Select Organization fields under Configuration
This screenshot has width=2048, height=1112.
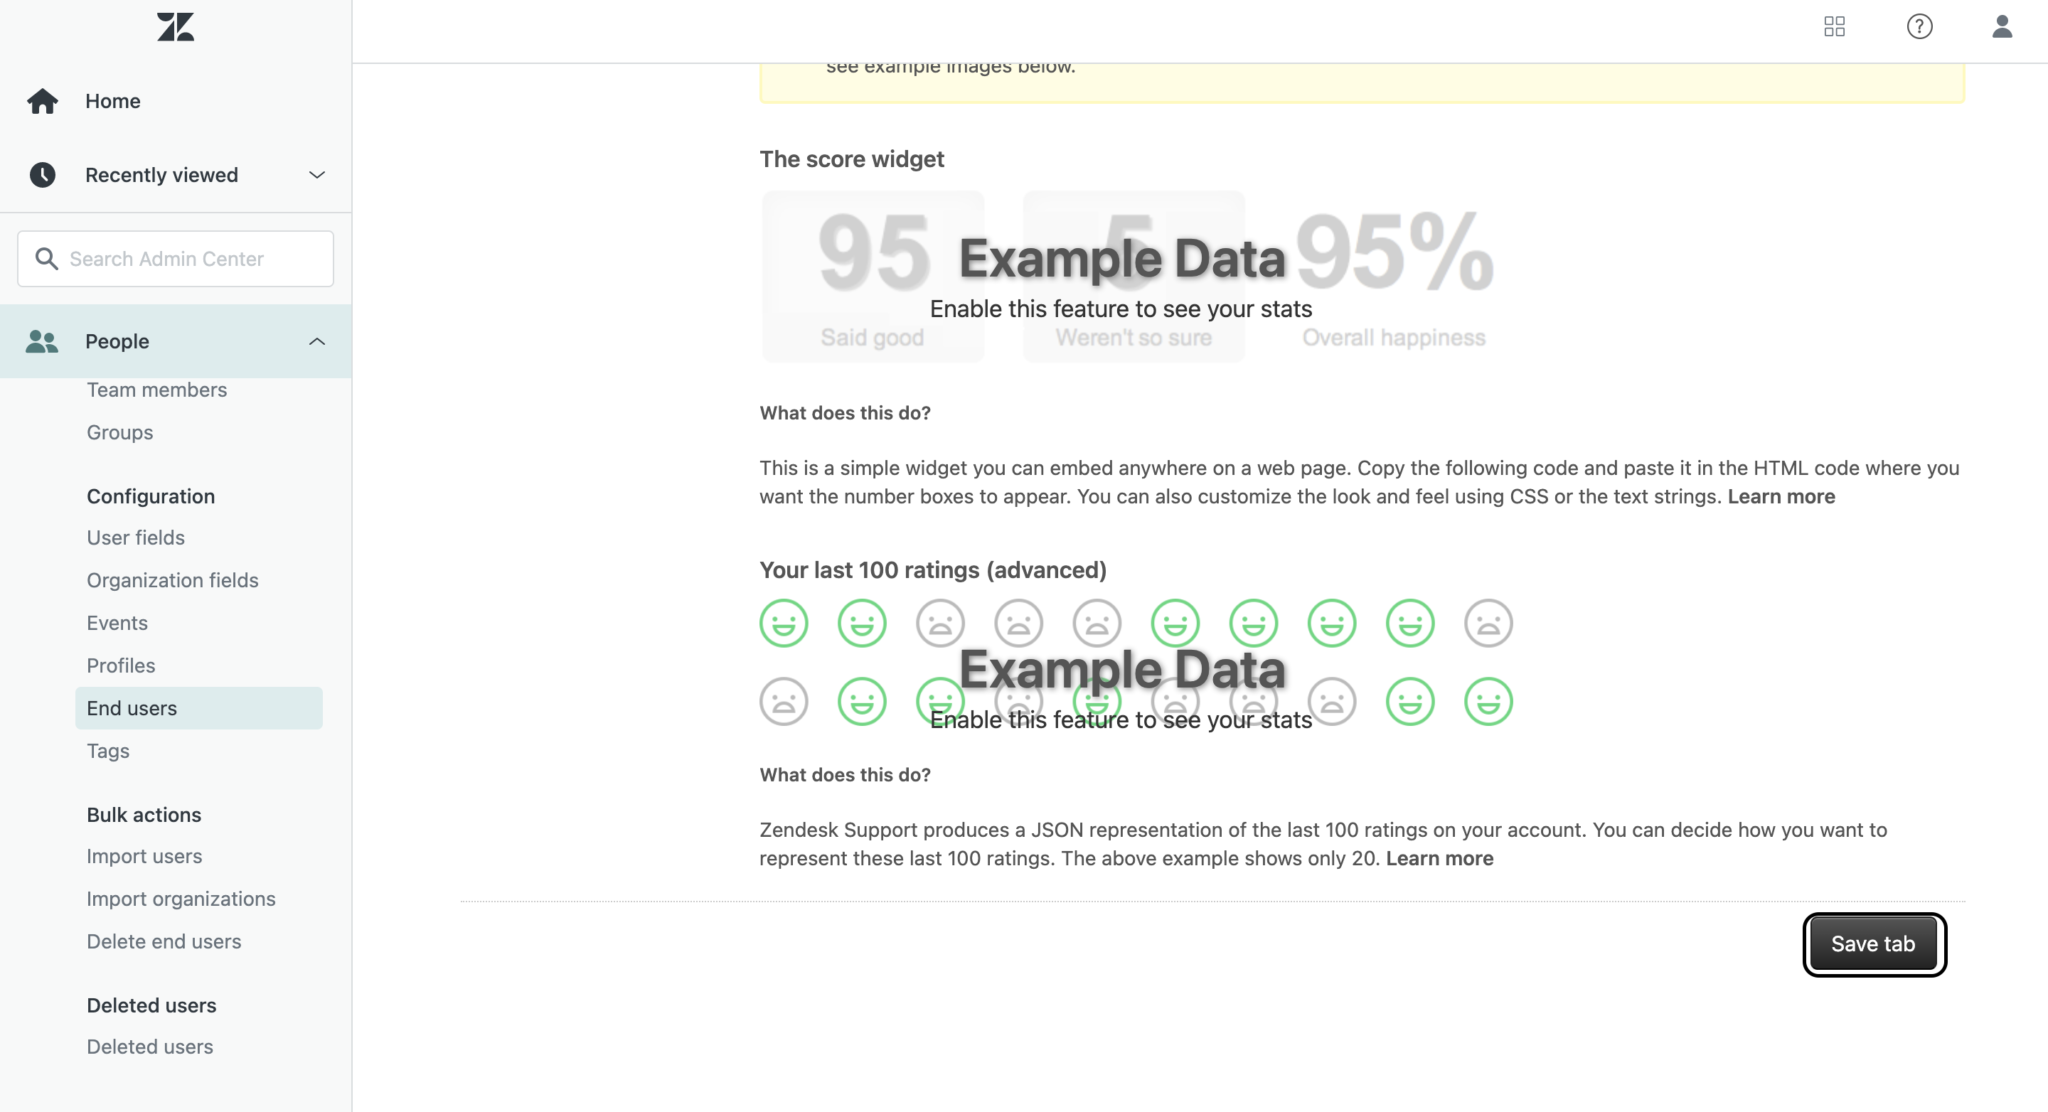coord(172,580)
